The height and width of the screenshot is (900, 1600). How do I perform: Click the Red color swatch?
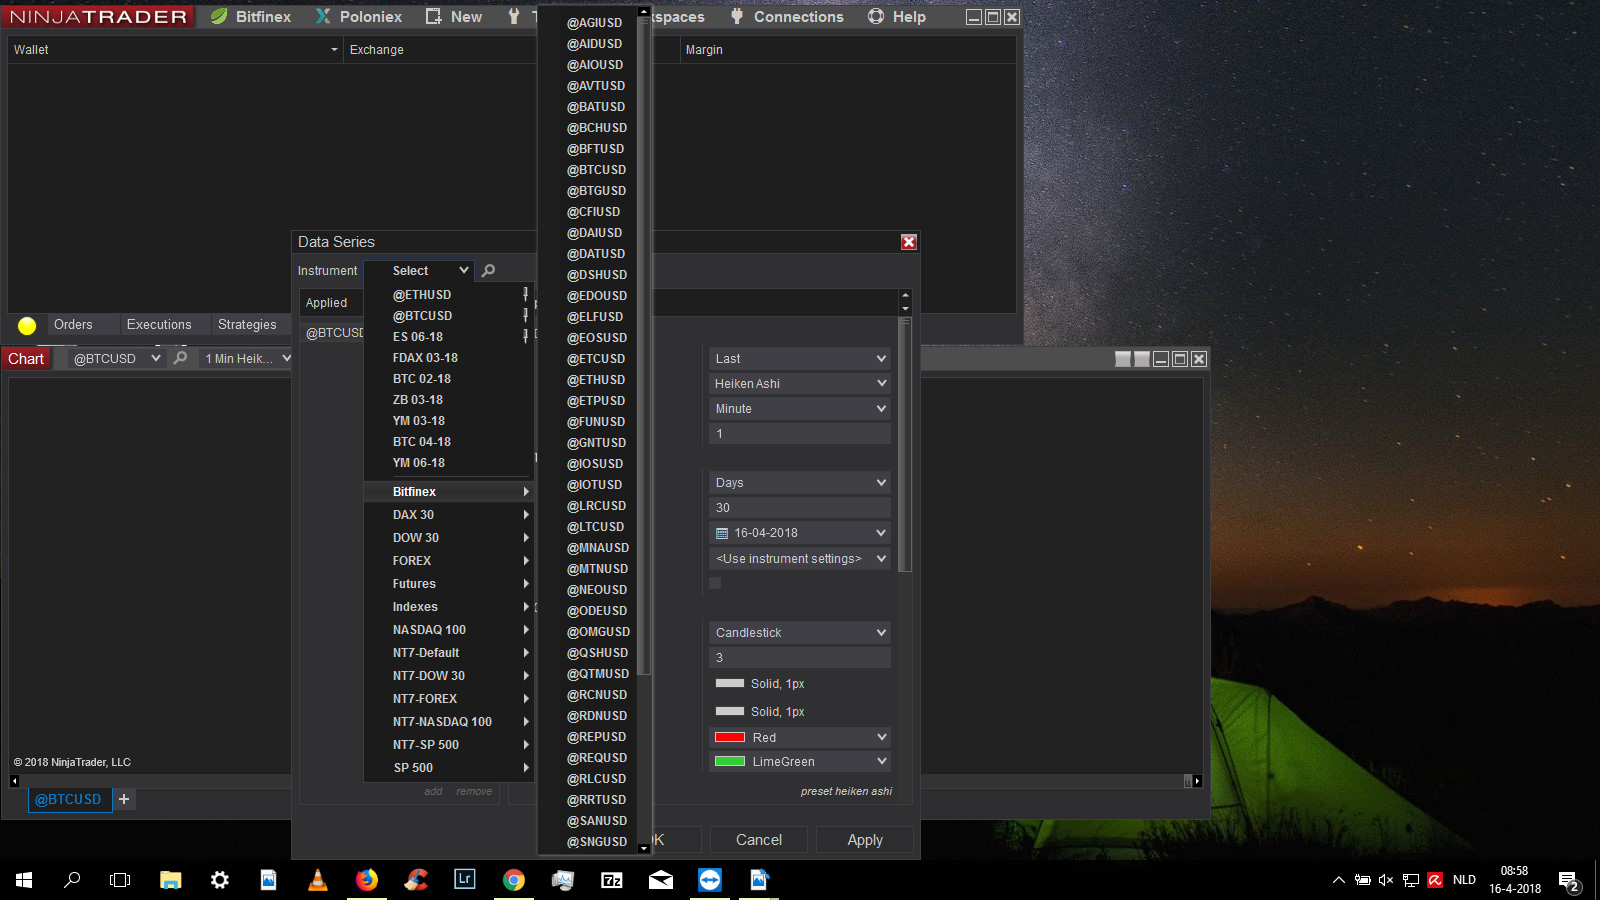(x=730, y=738)
